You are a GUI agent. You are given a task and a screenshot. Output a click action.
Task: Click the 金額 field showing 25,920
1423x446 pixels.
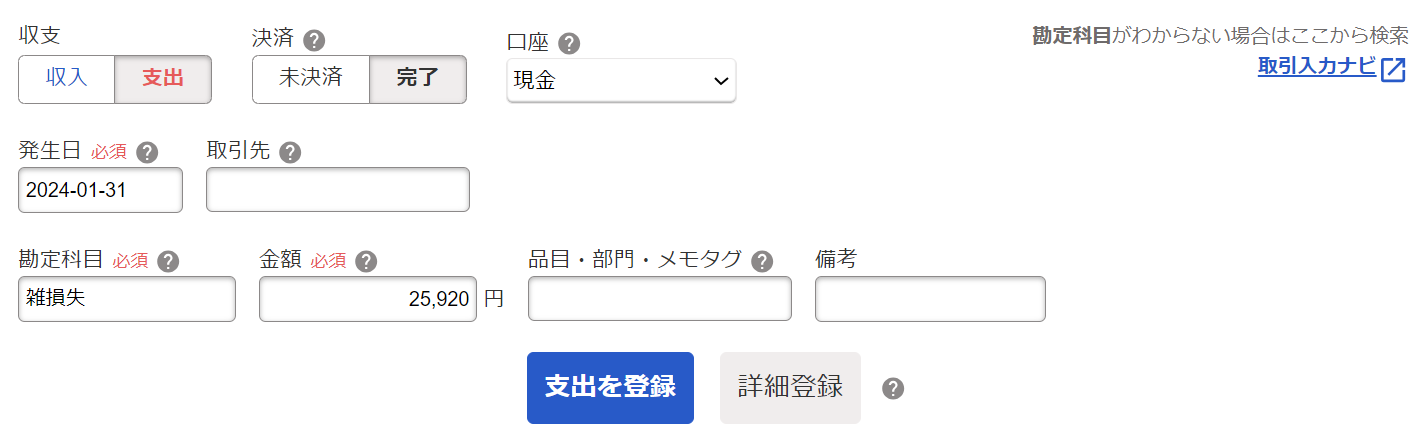368,299
